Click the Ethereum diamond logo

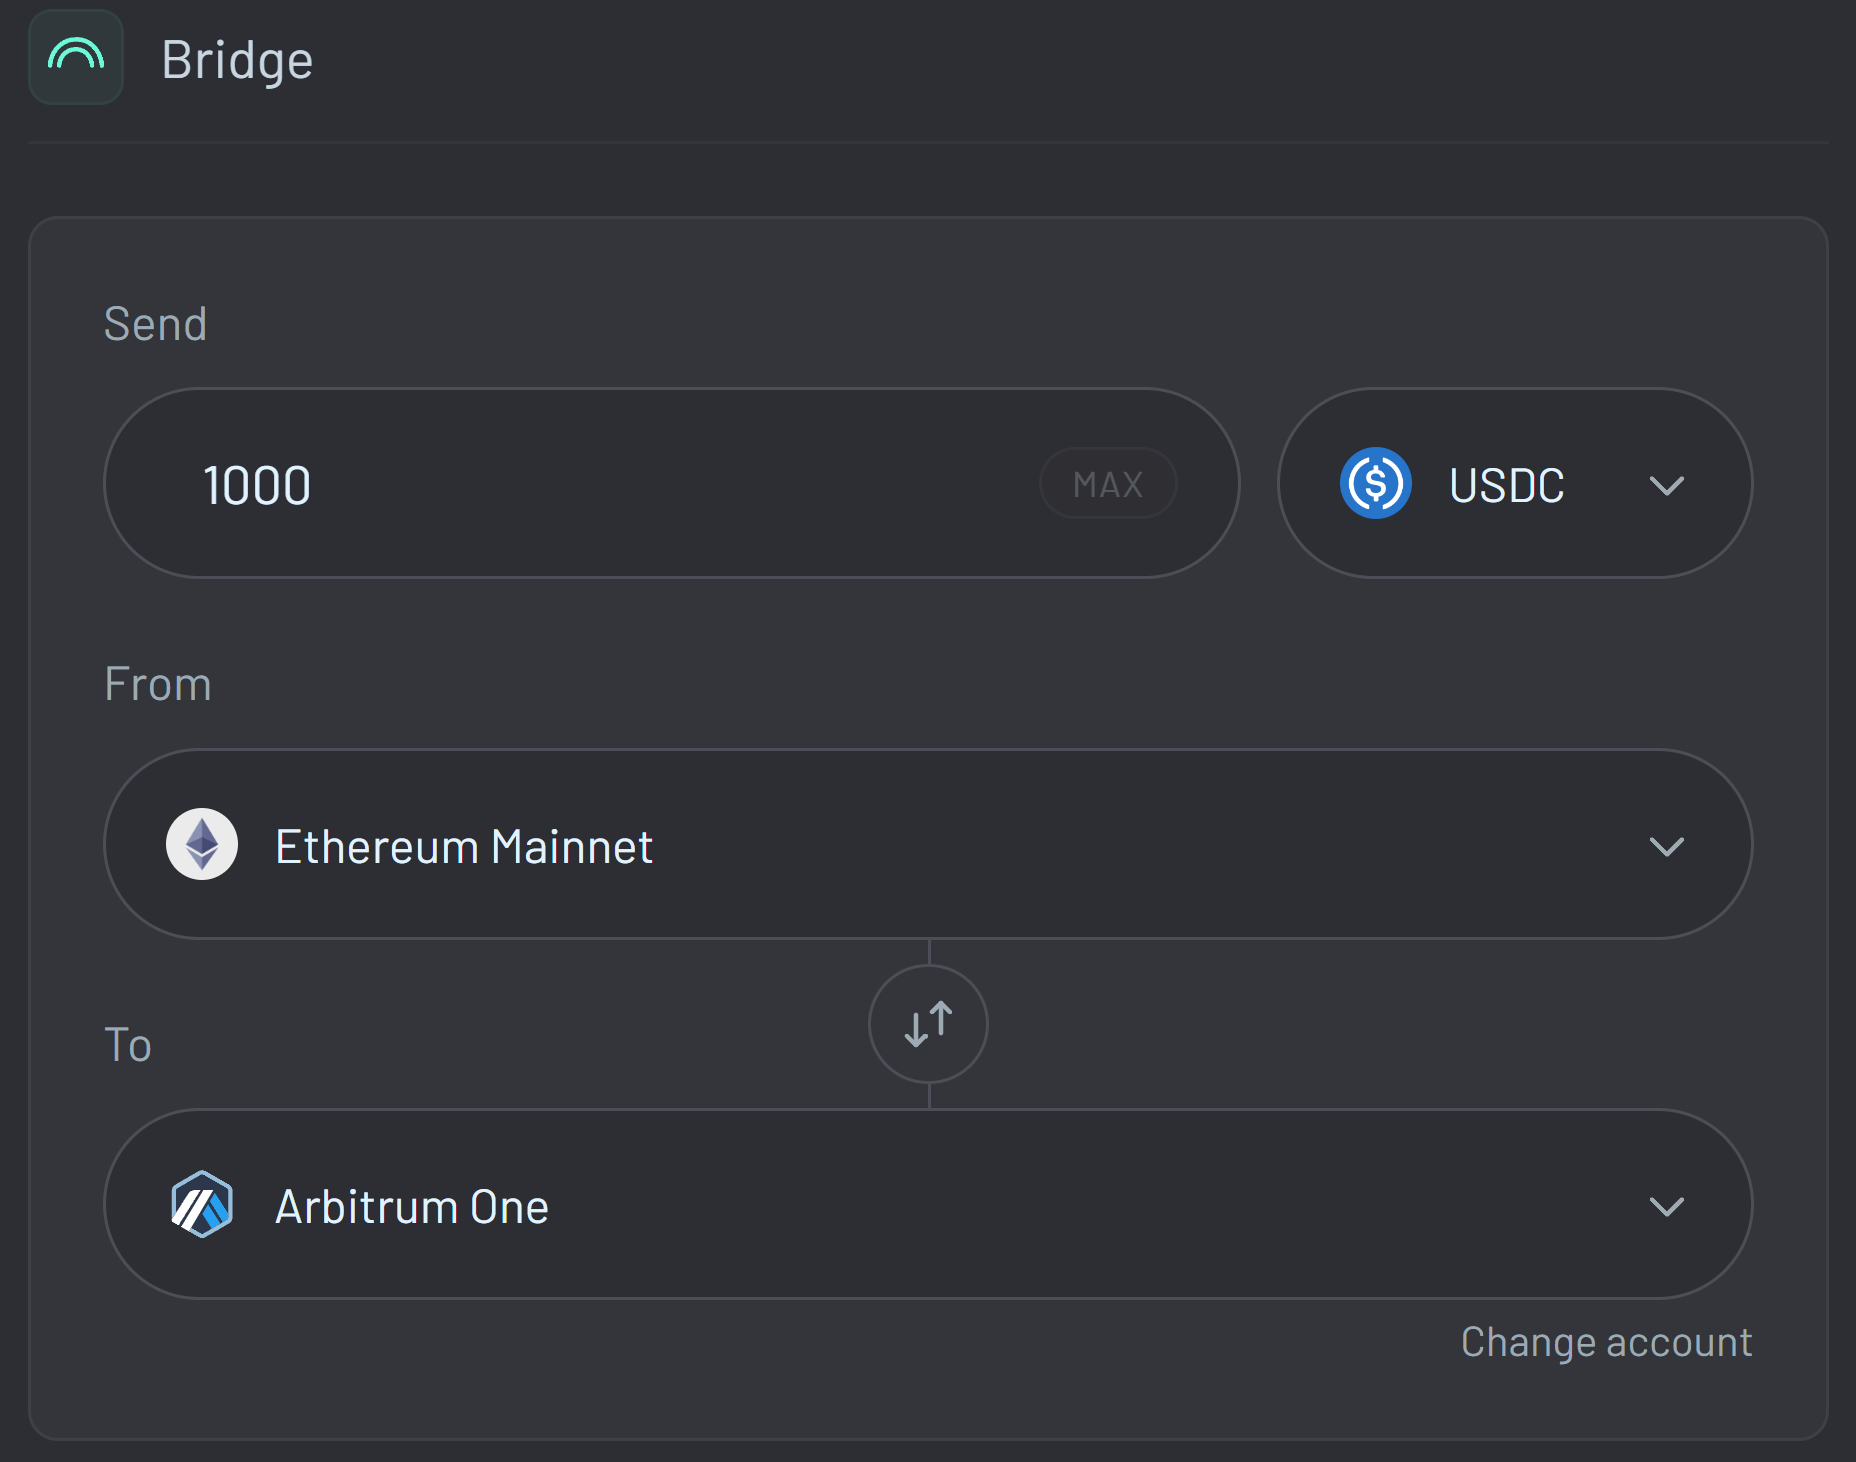(x=202, y=844)
